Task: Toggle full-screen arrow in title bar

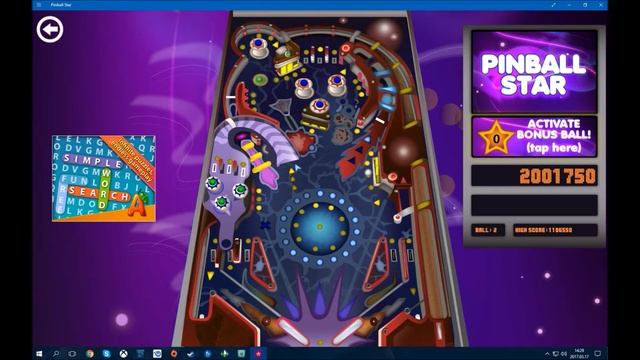Action: point(553,5)
